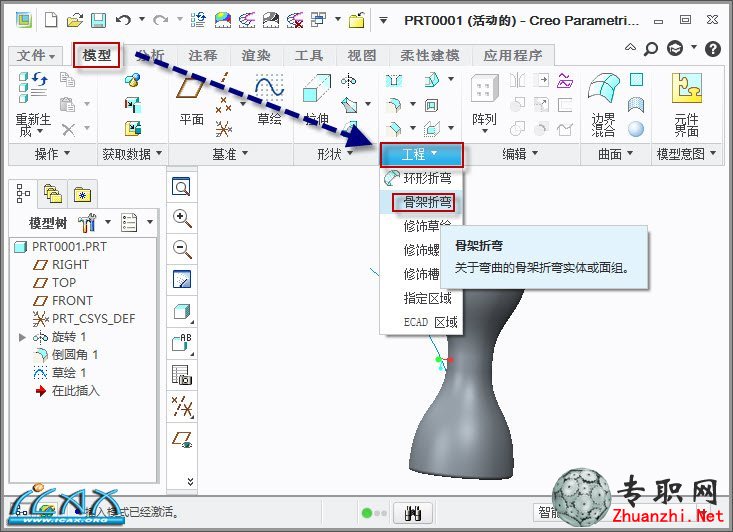Expand the 获取数据 get data group dropdown
733x532 pixels.
[132, 154]
